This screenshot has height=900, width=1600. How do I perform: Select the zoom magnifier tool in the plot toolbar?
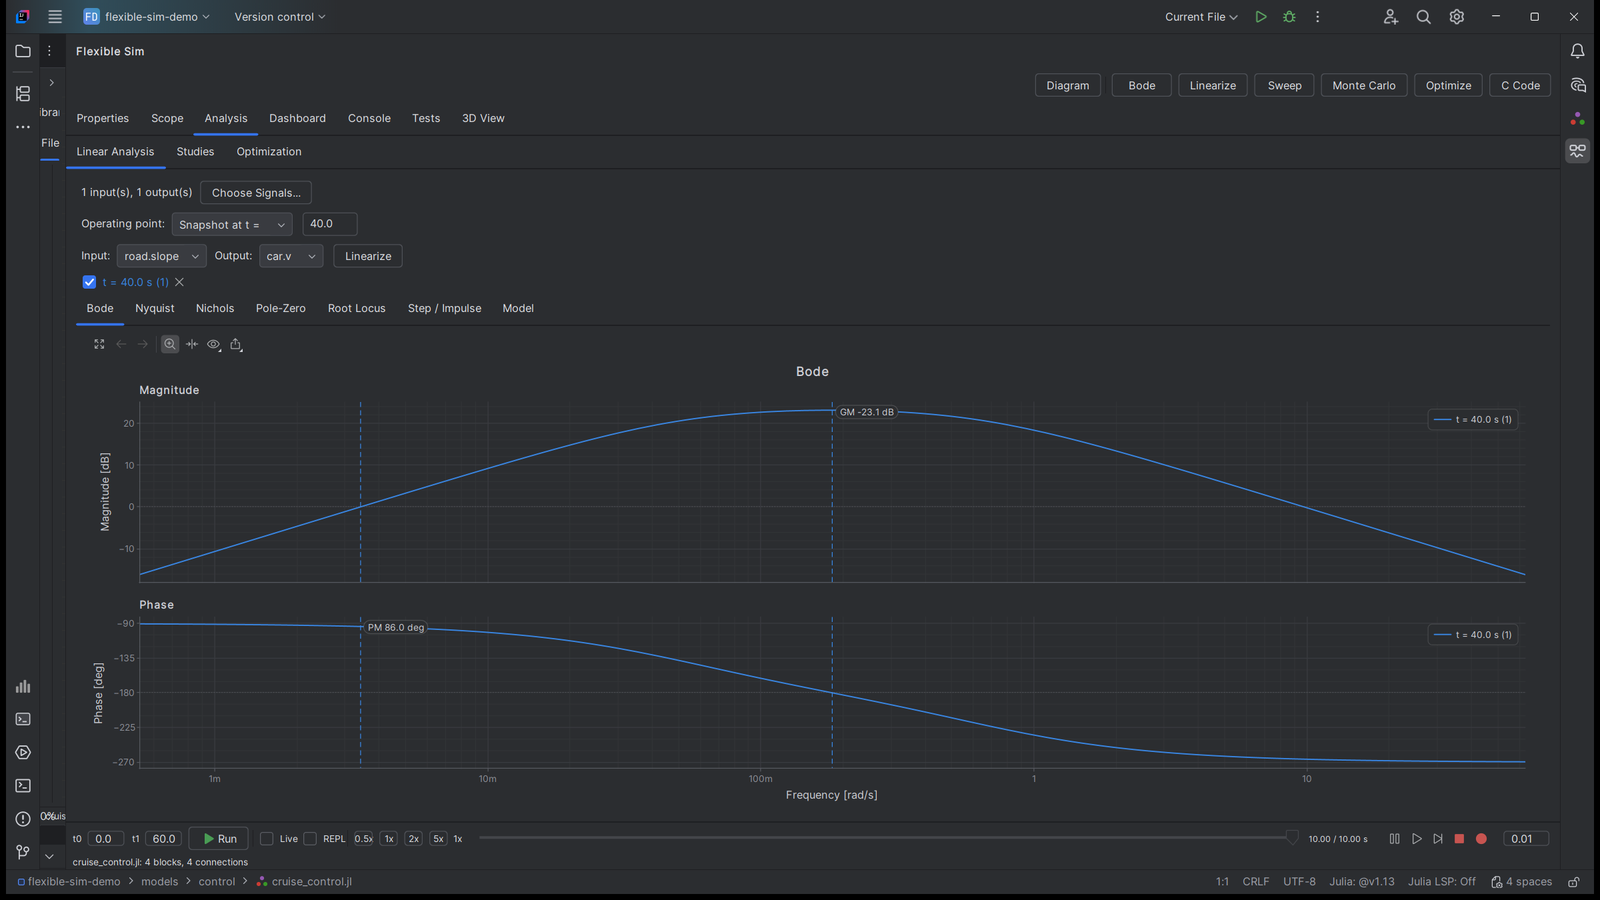click(x=170, y=344)
